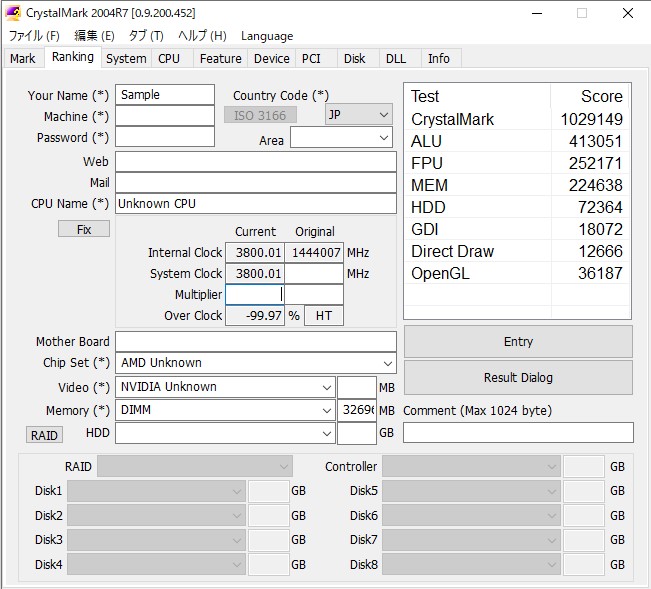Focus the Mail input field
This screenshot has width=651, height=589.
(x=256, y=183)
